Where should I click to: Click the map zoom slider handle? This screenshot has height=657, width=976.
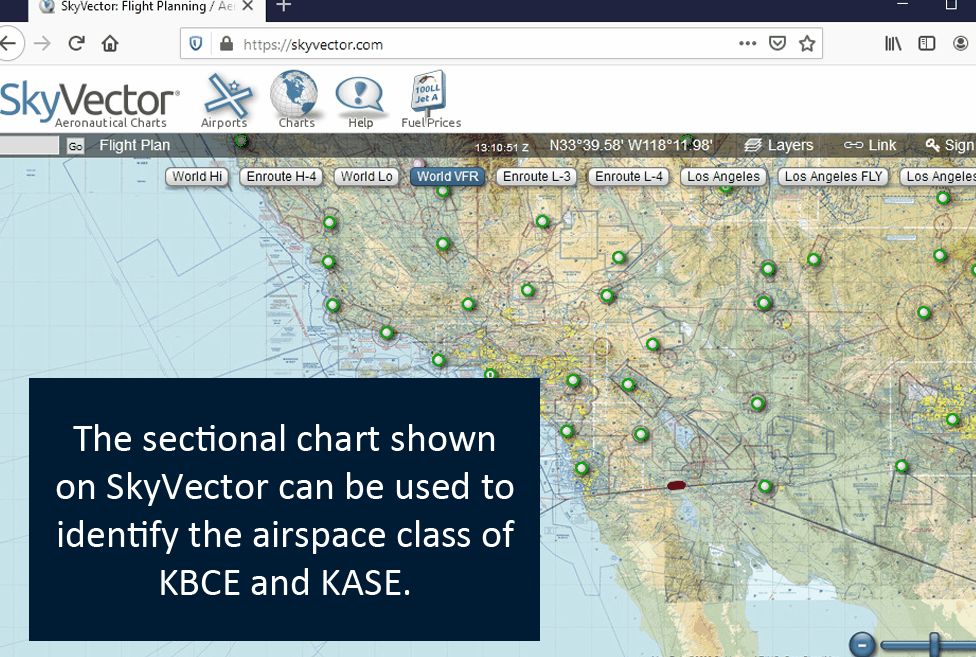pos(934,645)
